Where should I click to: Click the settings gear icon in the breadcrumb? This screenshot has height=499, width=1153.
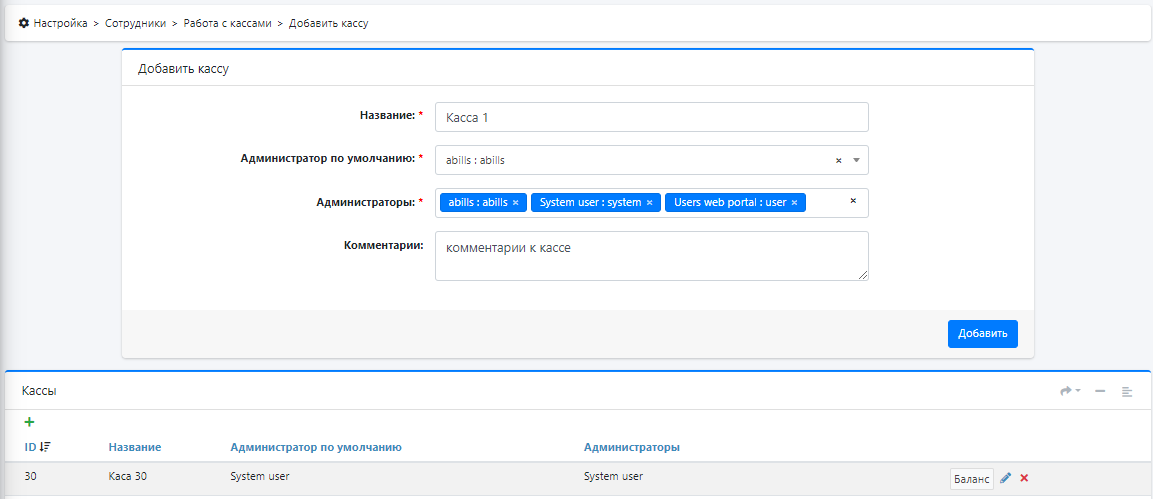coord(24,23)
